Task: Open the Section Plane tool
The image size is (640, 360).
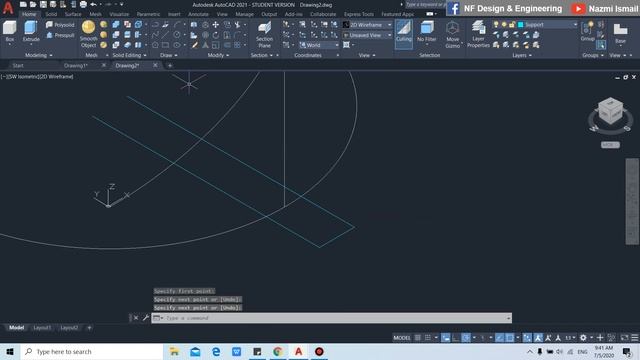Action: tap(264, 34)
